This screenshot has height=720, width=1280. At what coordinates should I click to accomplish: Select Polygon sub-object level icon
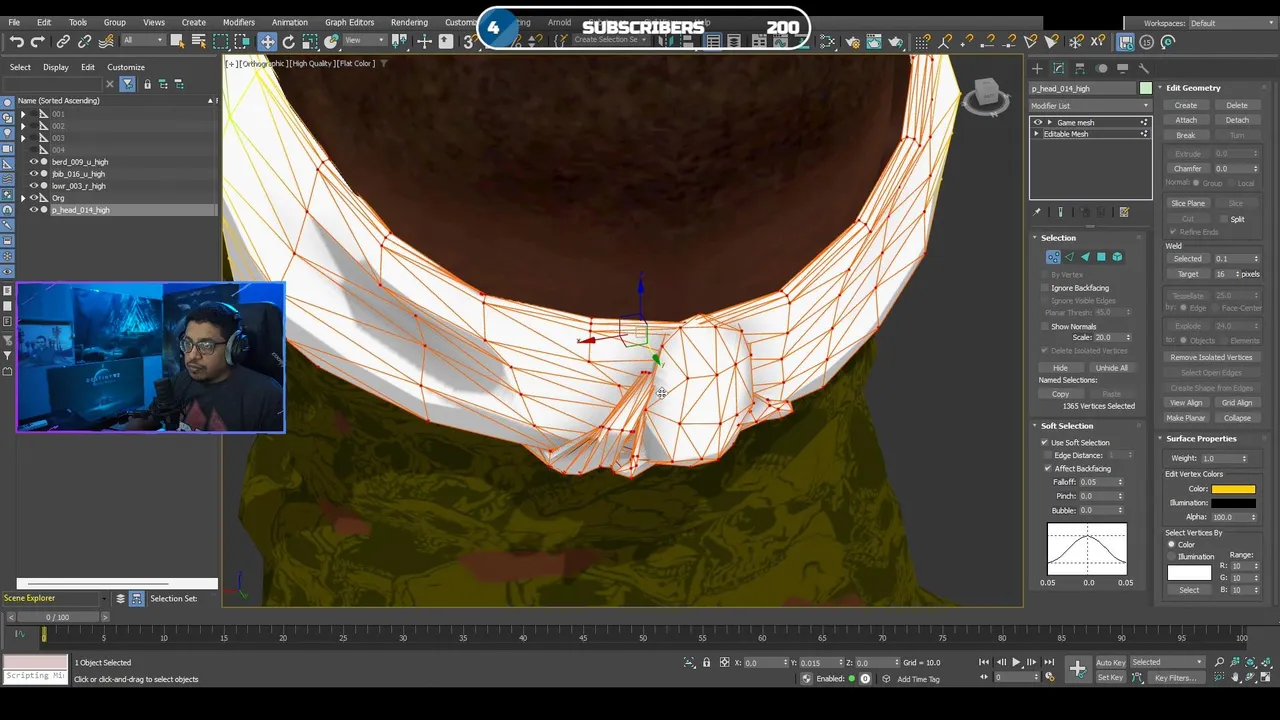click(1101, 257)
